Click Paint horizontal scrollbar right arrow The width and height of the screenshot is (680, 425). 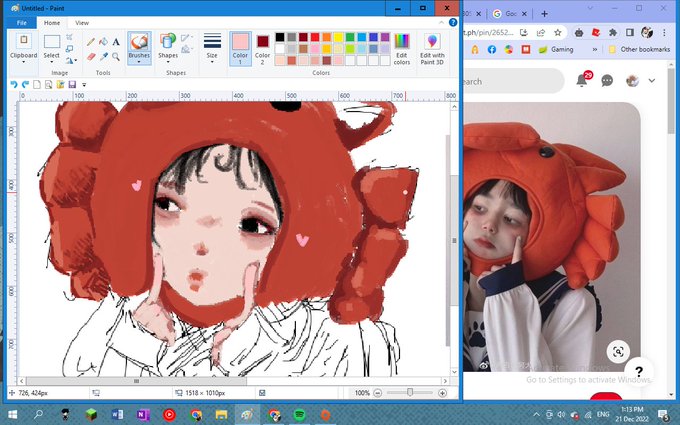(x=445, y=381)
